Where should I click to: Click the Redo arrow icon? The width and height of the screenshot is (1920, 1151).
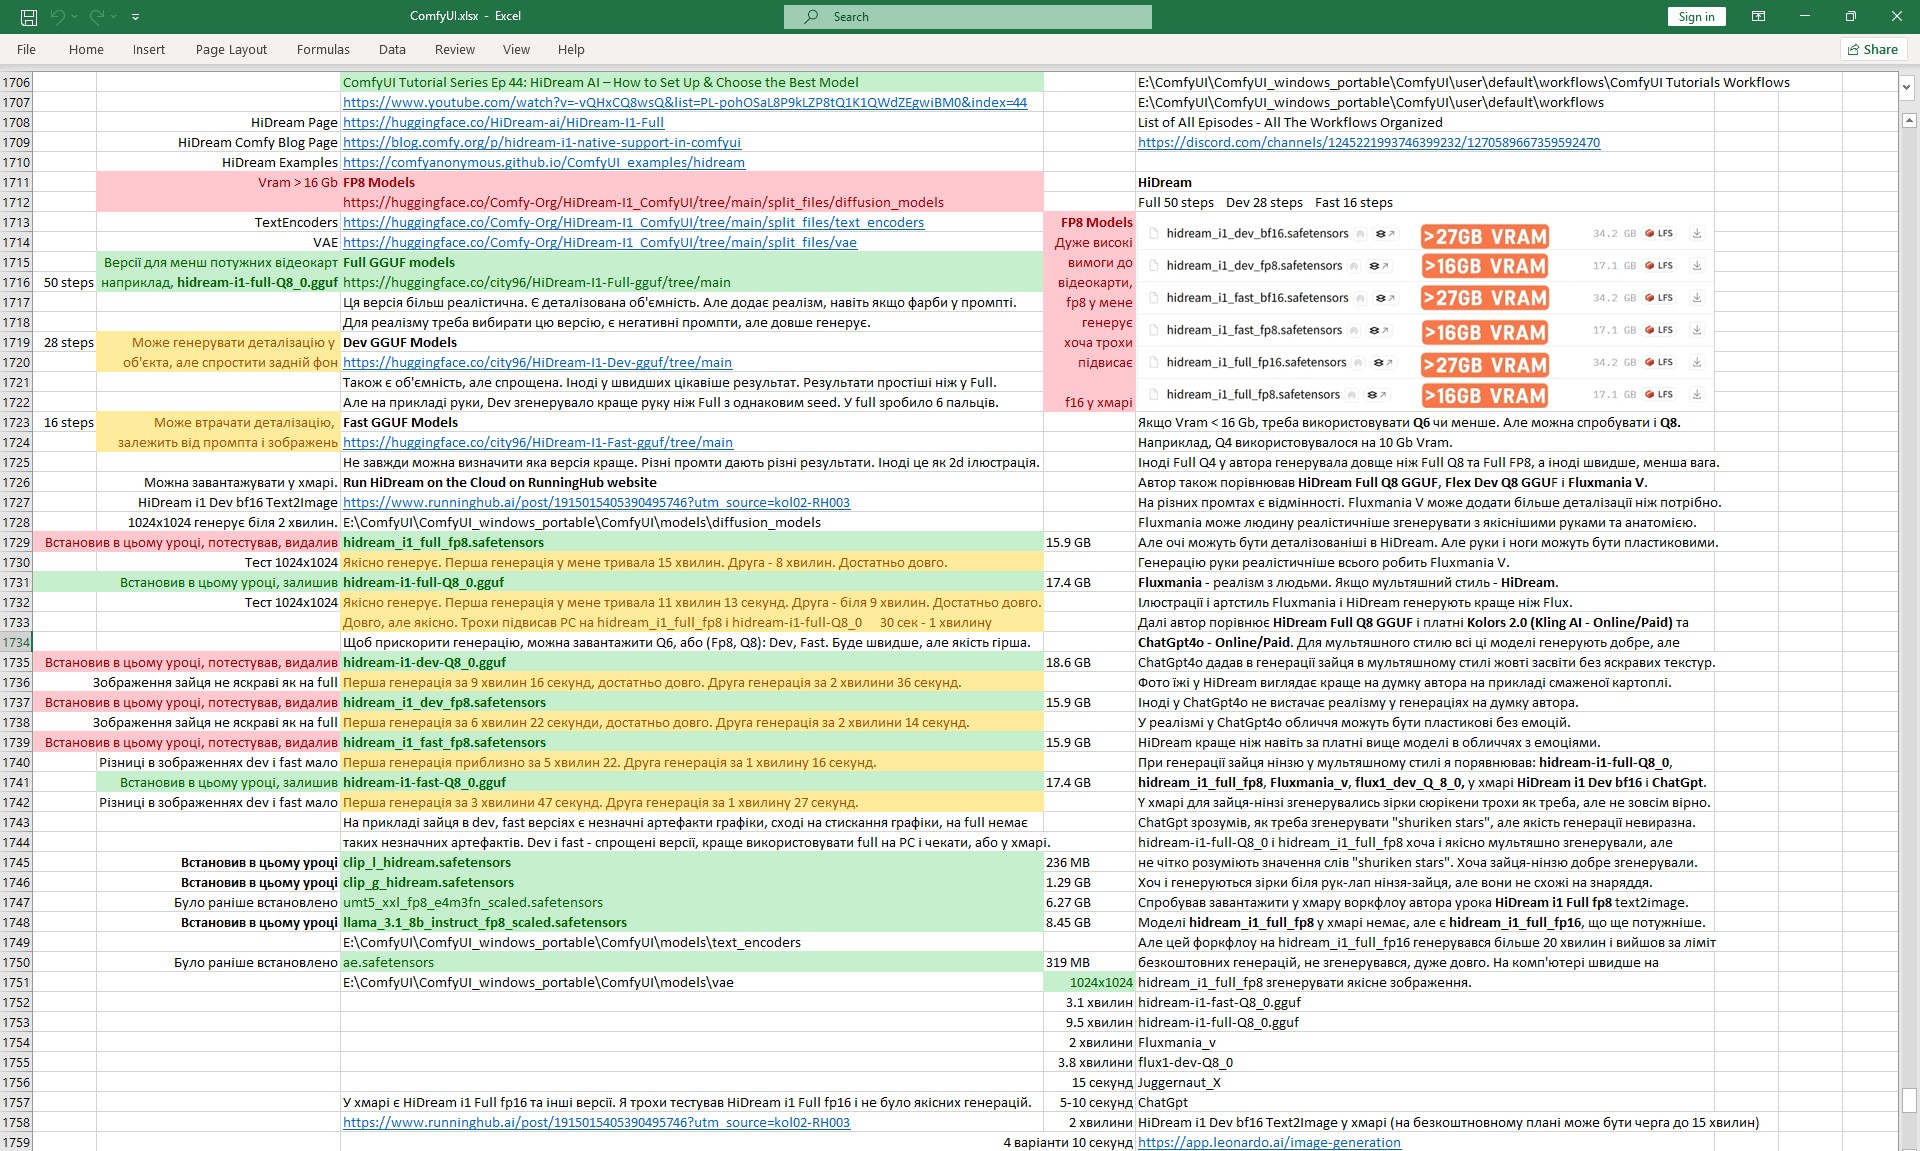pyautogui.click(x=96, y=17)
